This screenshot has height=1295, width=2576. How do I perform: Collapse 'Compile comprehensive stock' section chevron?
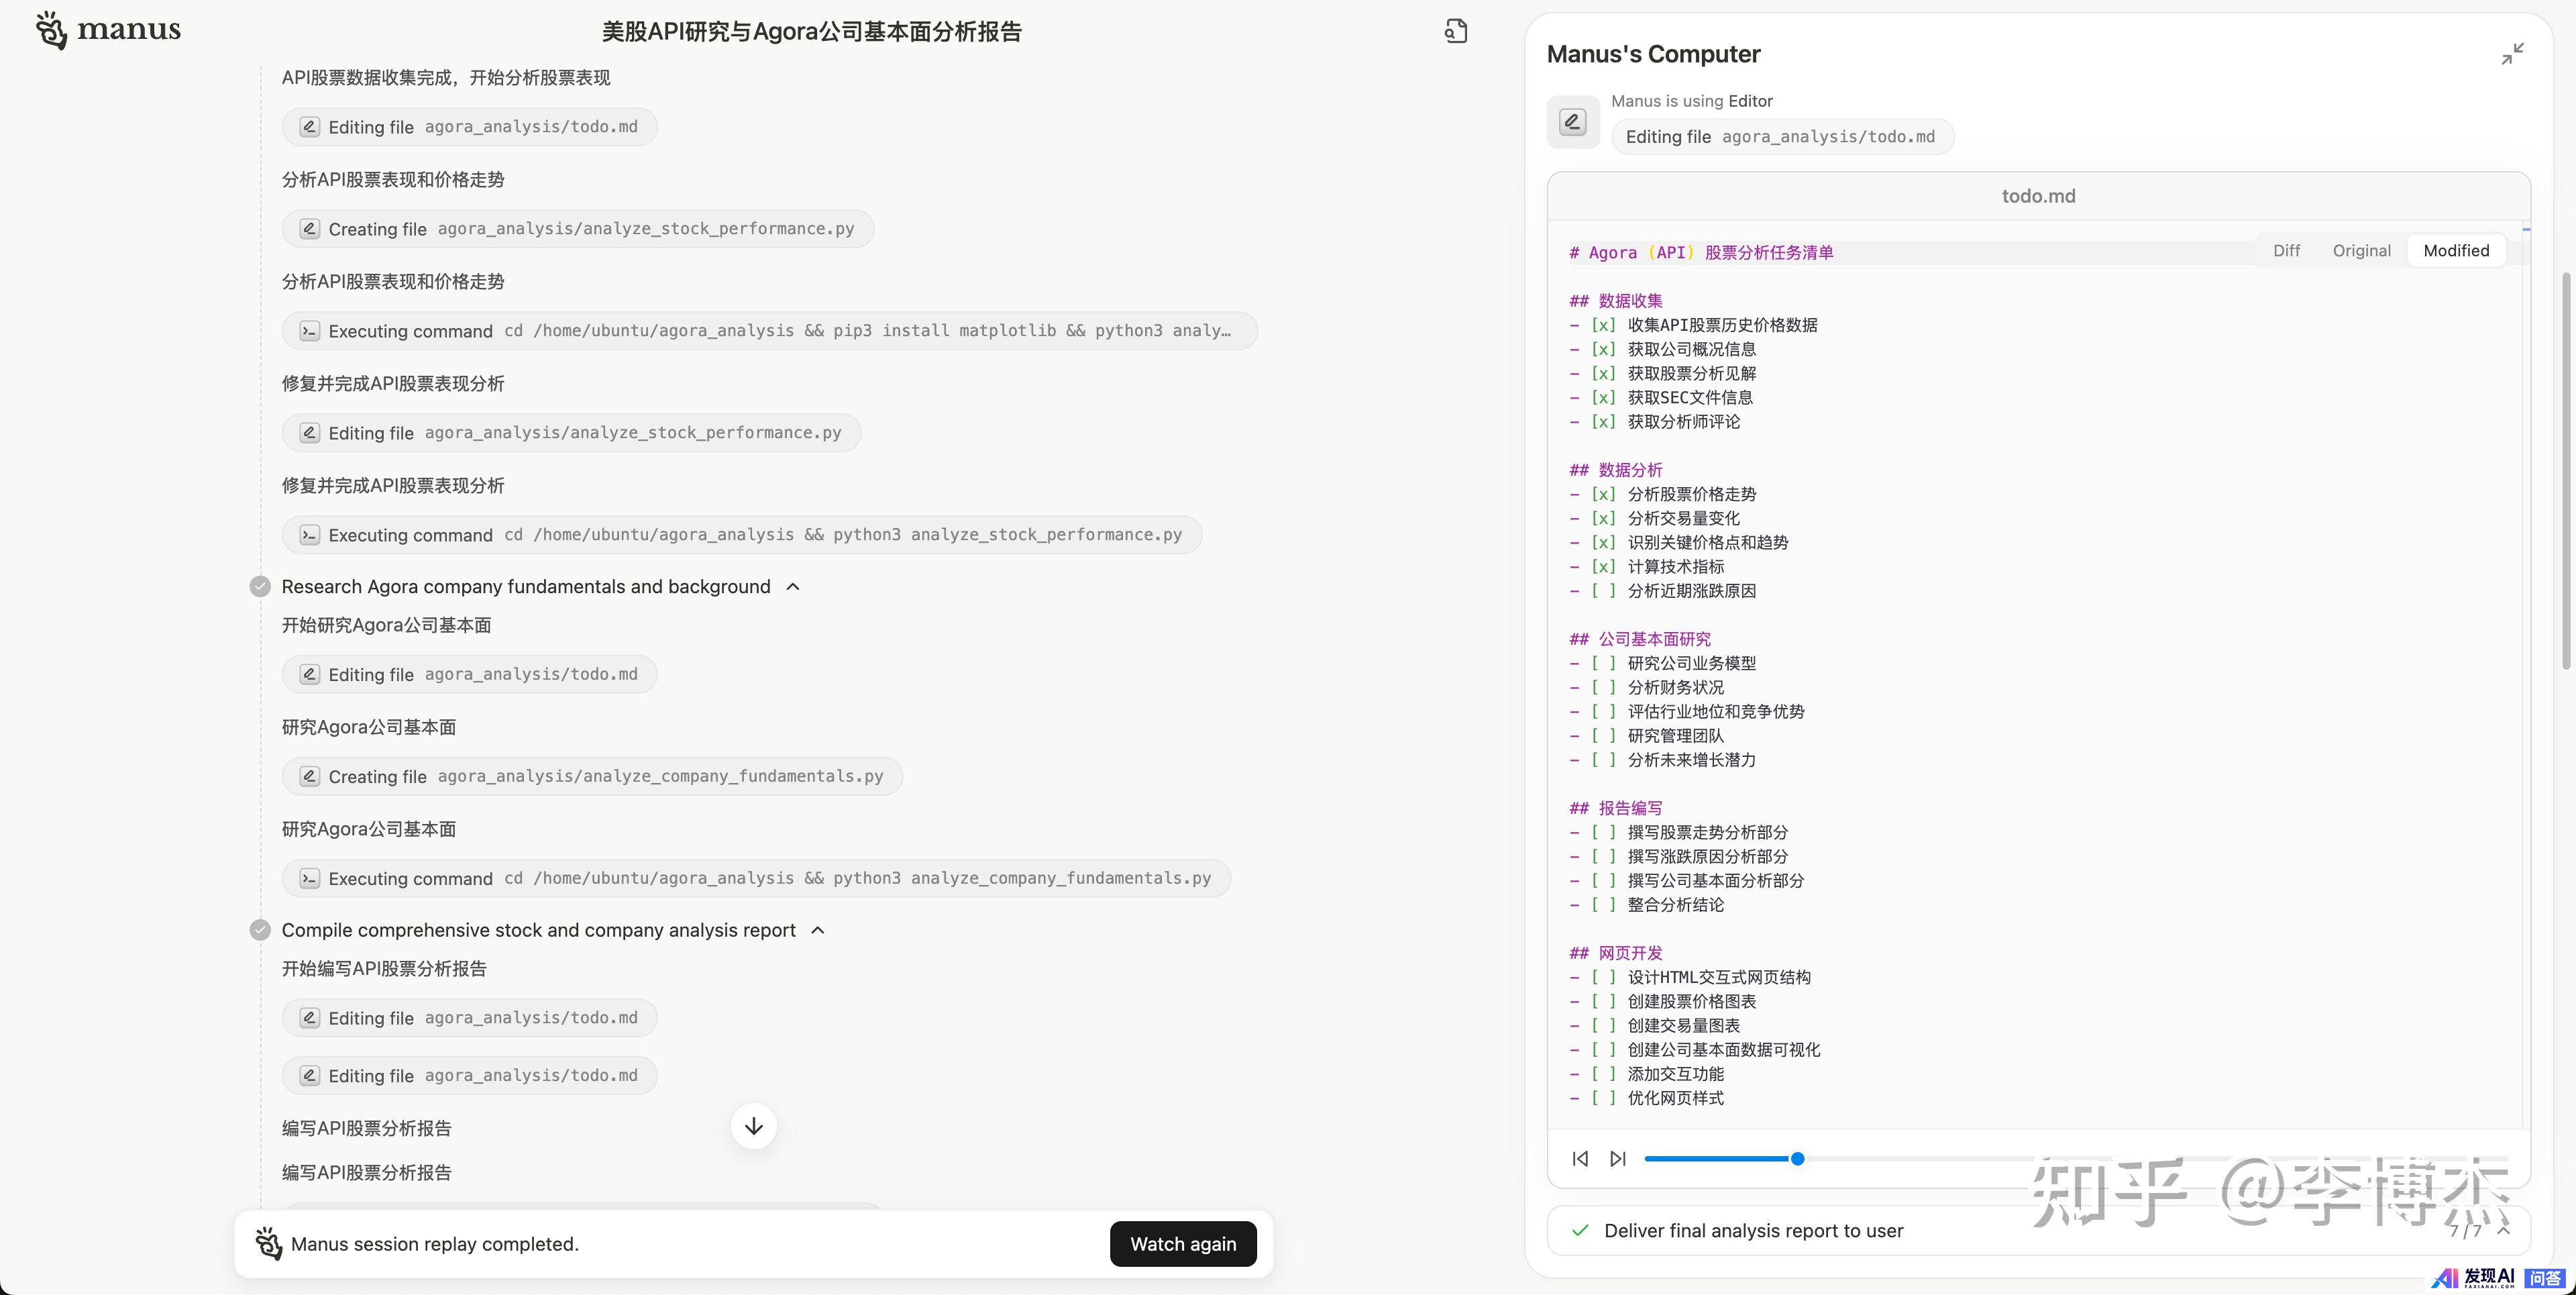818,930
